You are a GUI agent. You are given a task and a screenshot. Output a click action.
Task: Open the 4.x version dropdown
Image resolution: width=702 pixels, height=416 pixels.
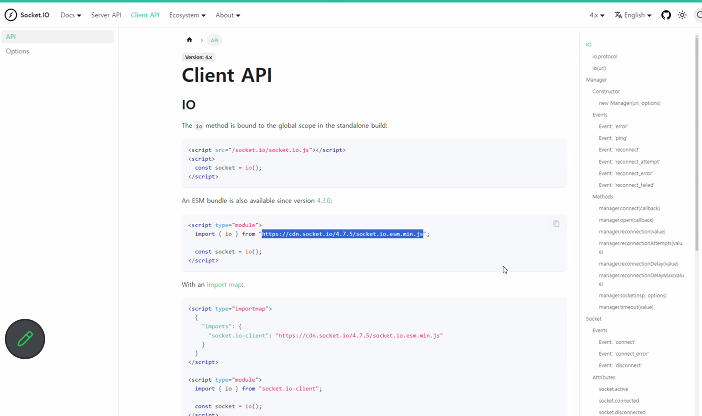(597, 15)
